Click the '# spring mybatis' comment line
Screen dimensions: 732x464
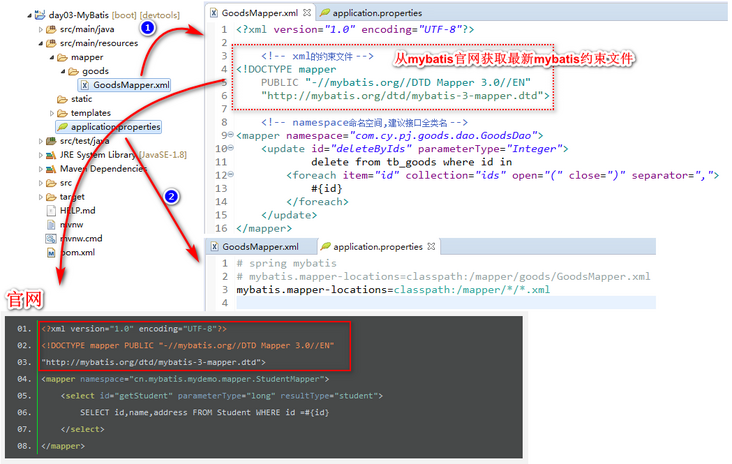pyautogui.click(x=287, y=263)
